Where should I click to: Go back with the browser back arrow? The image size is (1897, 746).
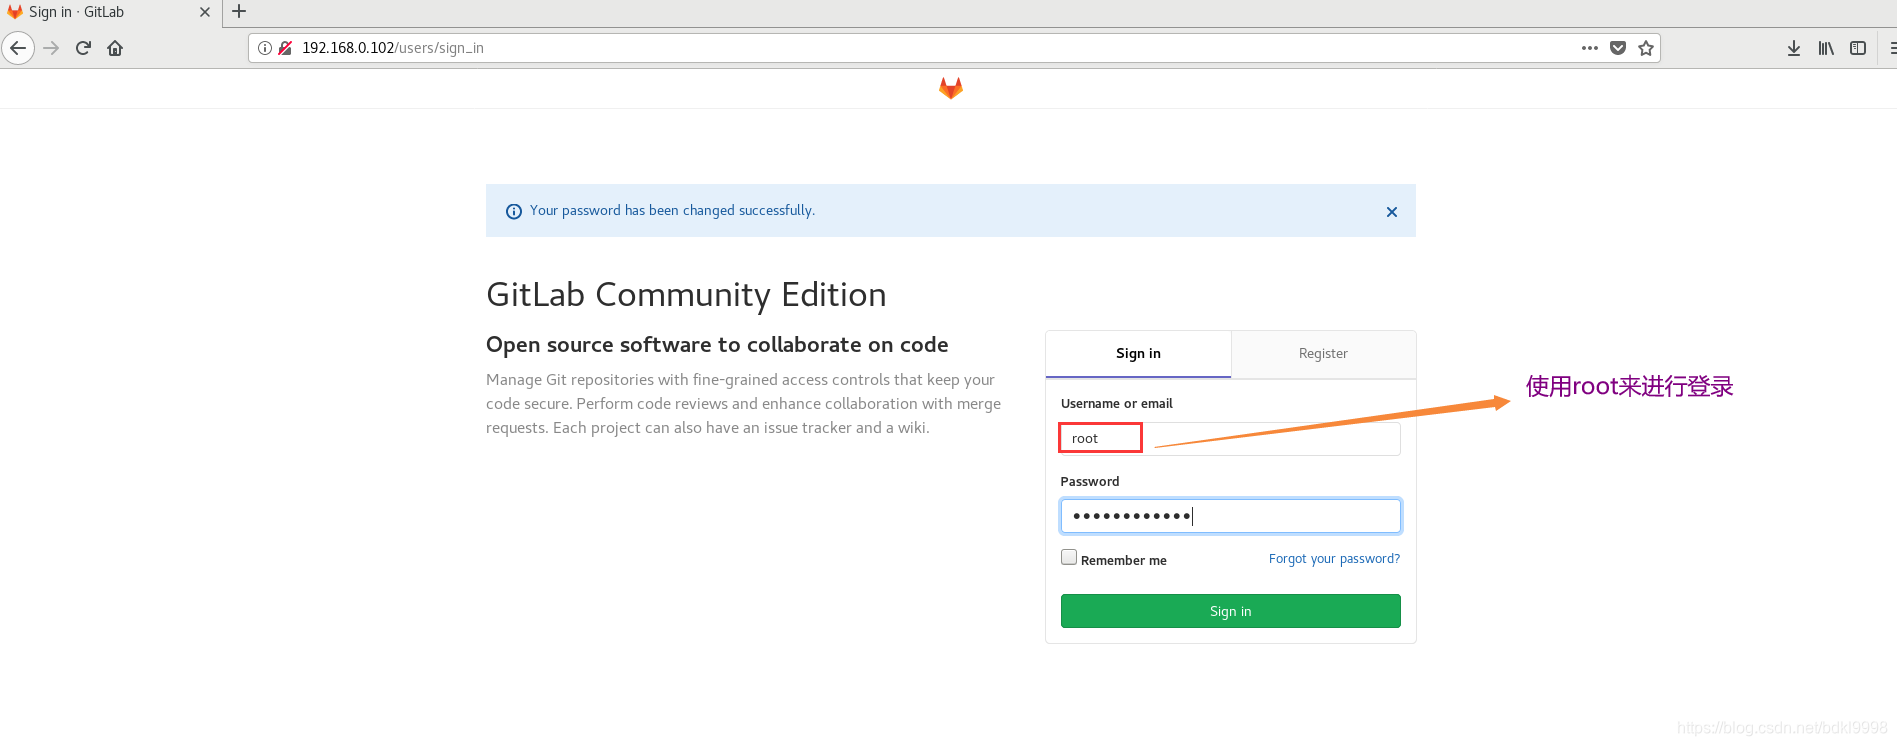[x=18, y=48]
